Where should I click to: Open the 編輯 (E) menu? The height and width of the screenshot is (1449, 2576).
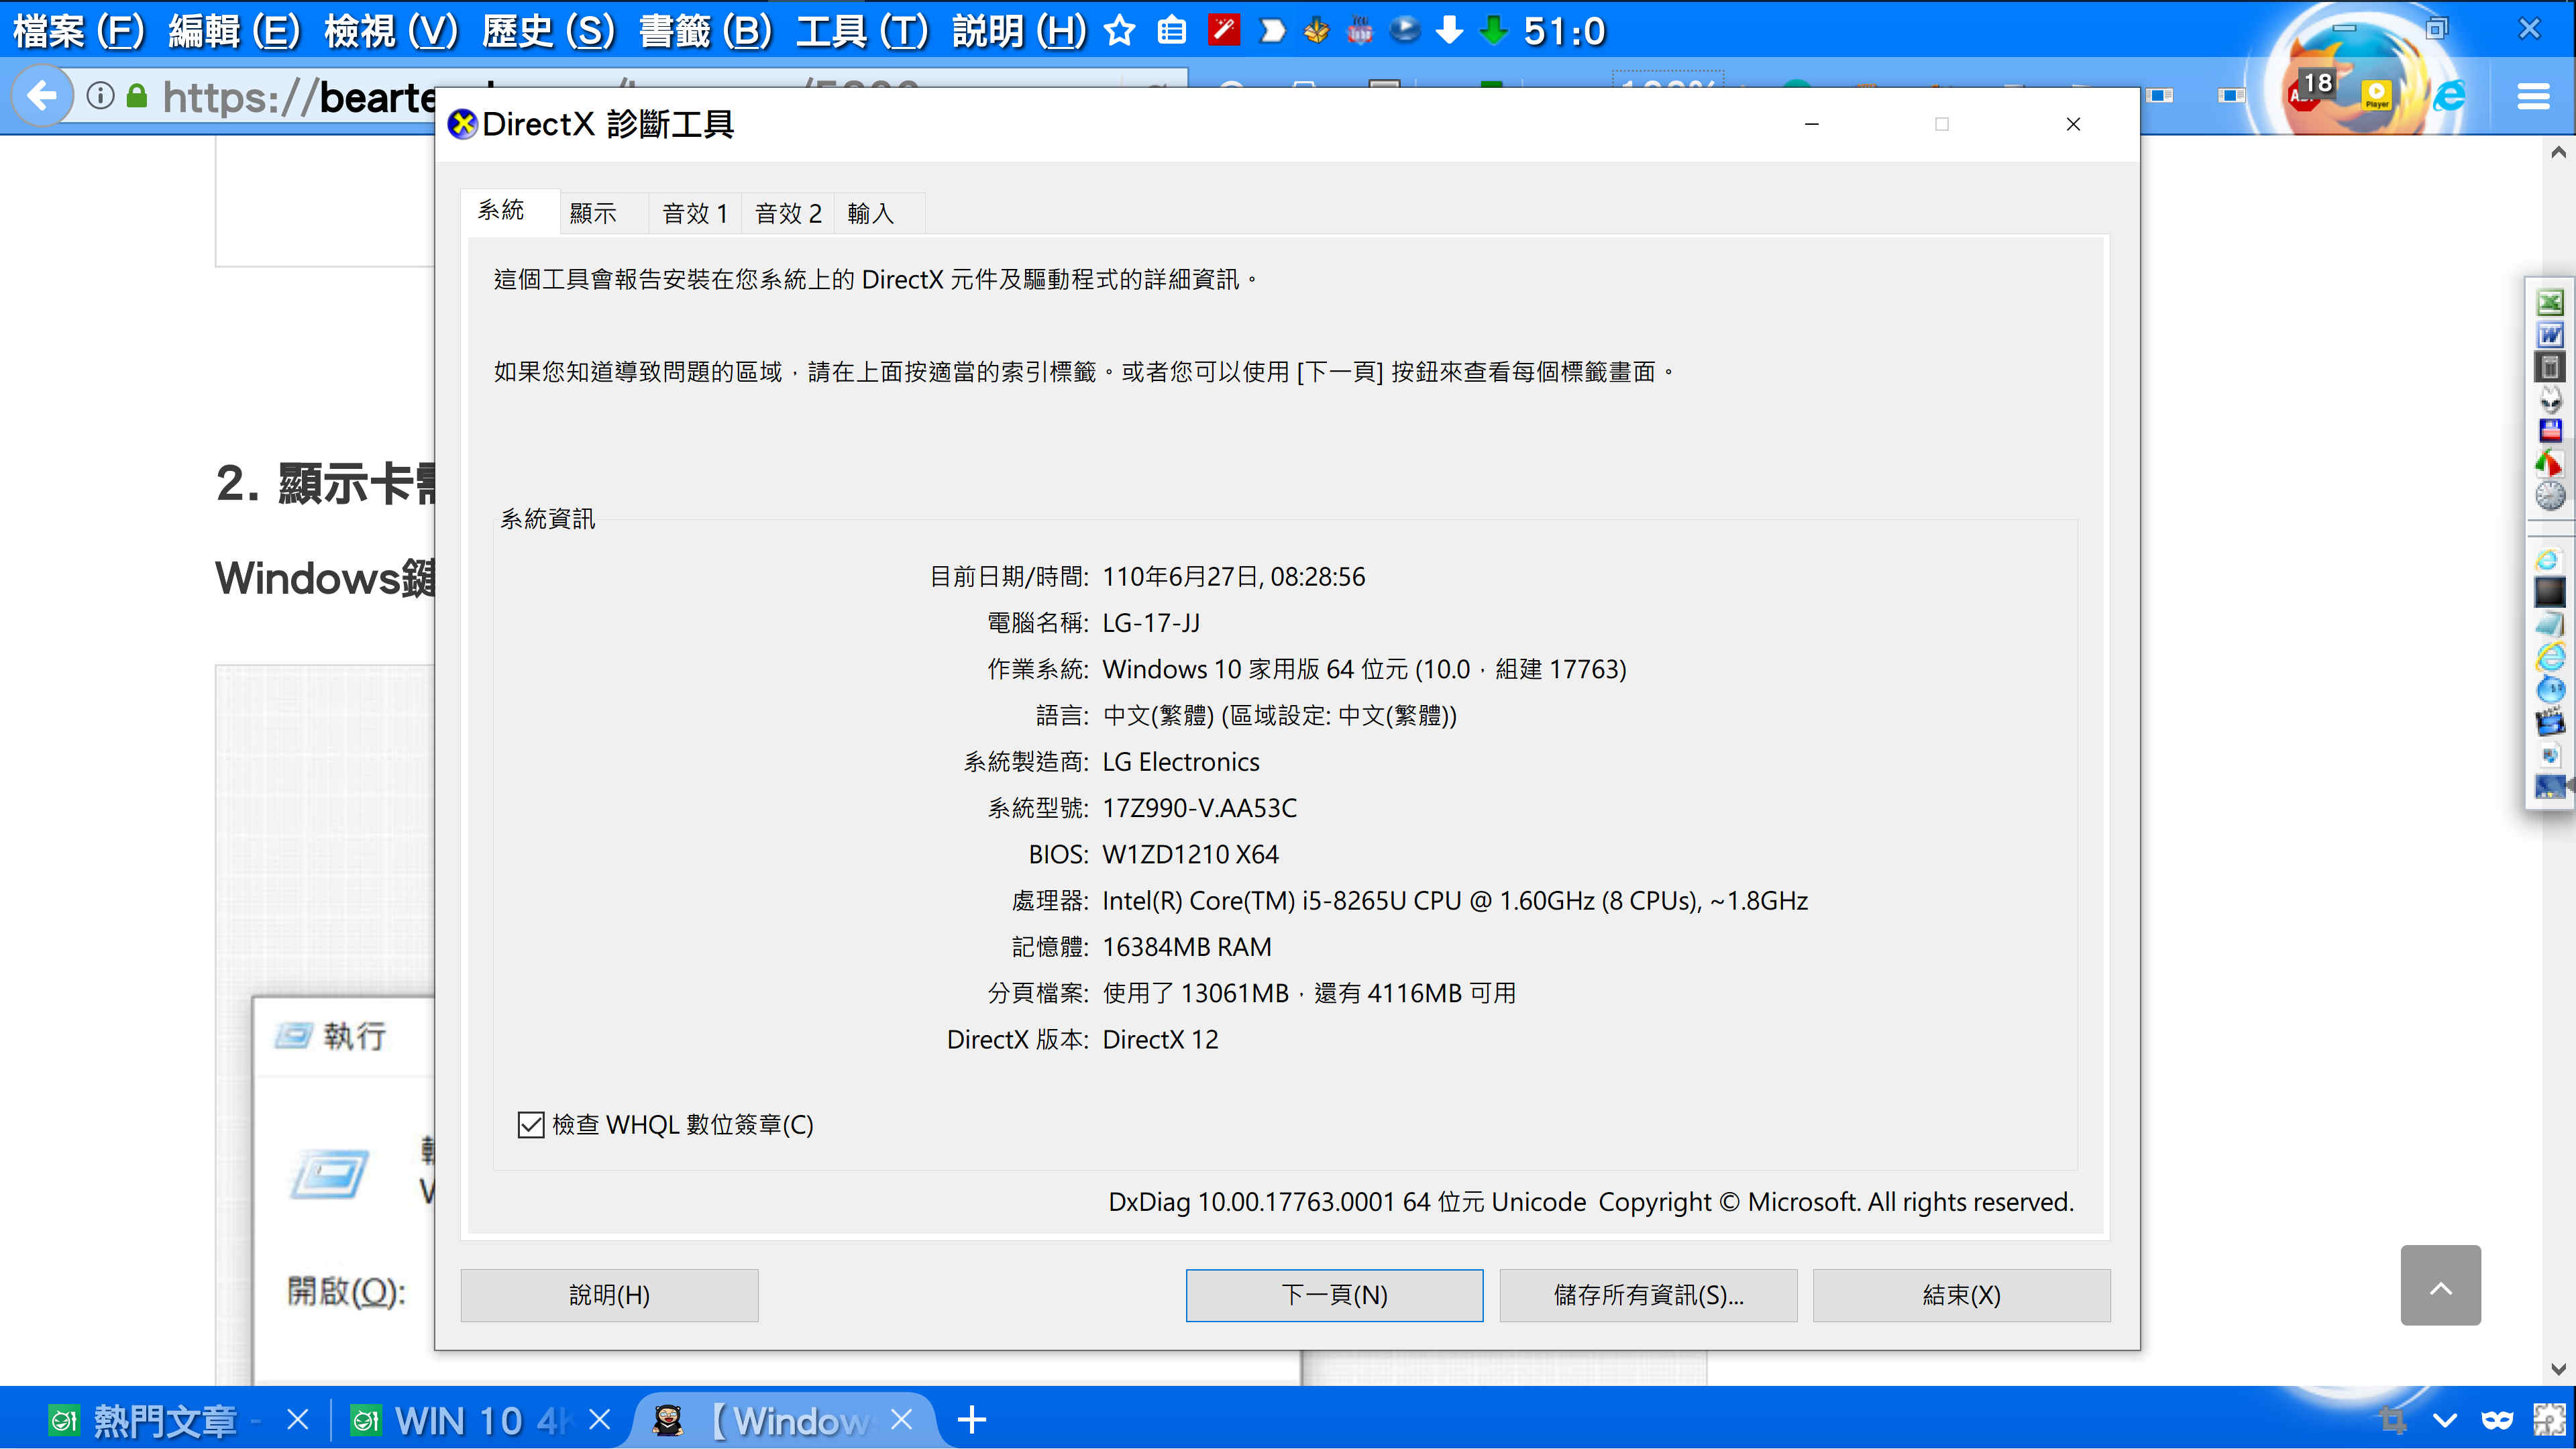pos(235,31)
